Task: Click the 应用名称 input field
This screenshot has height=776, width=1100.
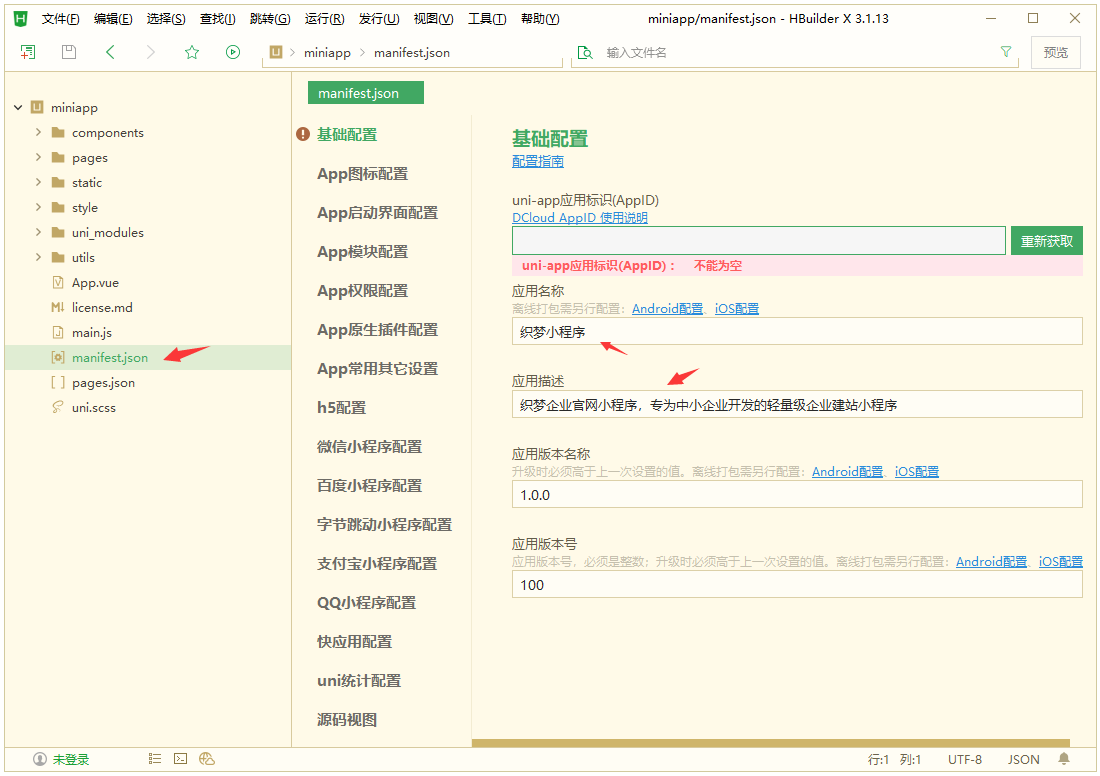Action: tap(796, 331)
